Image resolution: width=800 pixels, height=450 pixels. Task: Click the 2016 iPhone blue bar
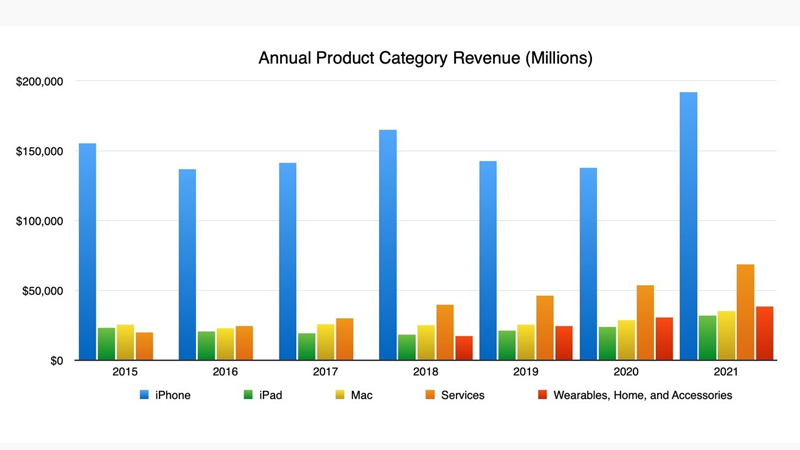point(187,264)
